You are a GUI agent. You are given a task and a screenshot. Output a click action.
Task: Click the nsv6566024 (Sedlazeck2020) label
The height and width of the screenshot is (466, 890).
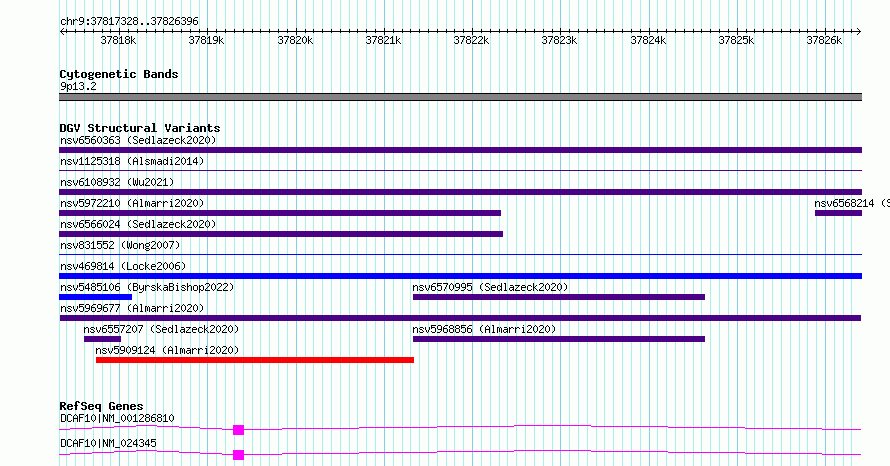(138, 224)
